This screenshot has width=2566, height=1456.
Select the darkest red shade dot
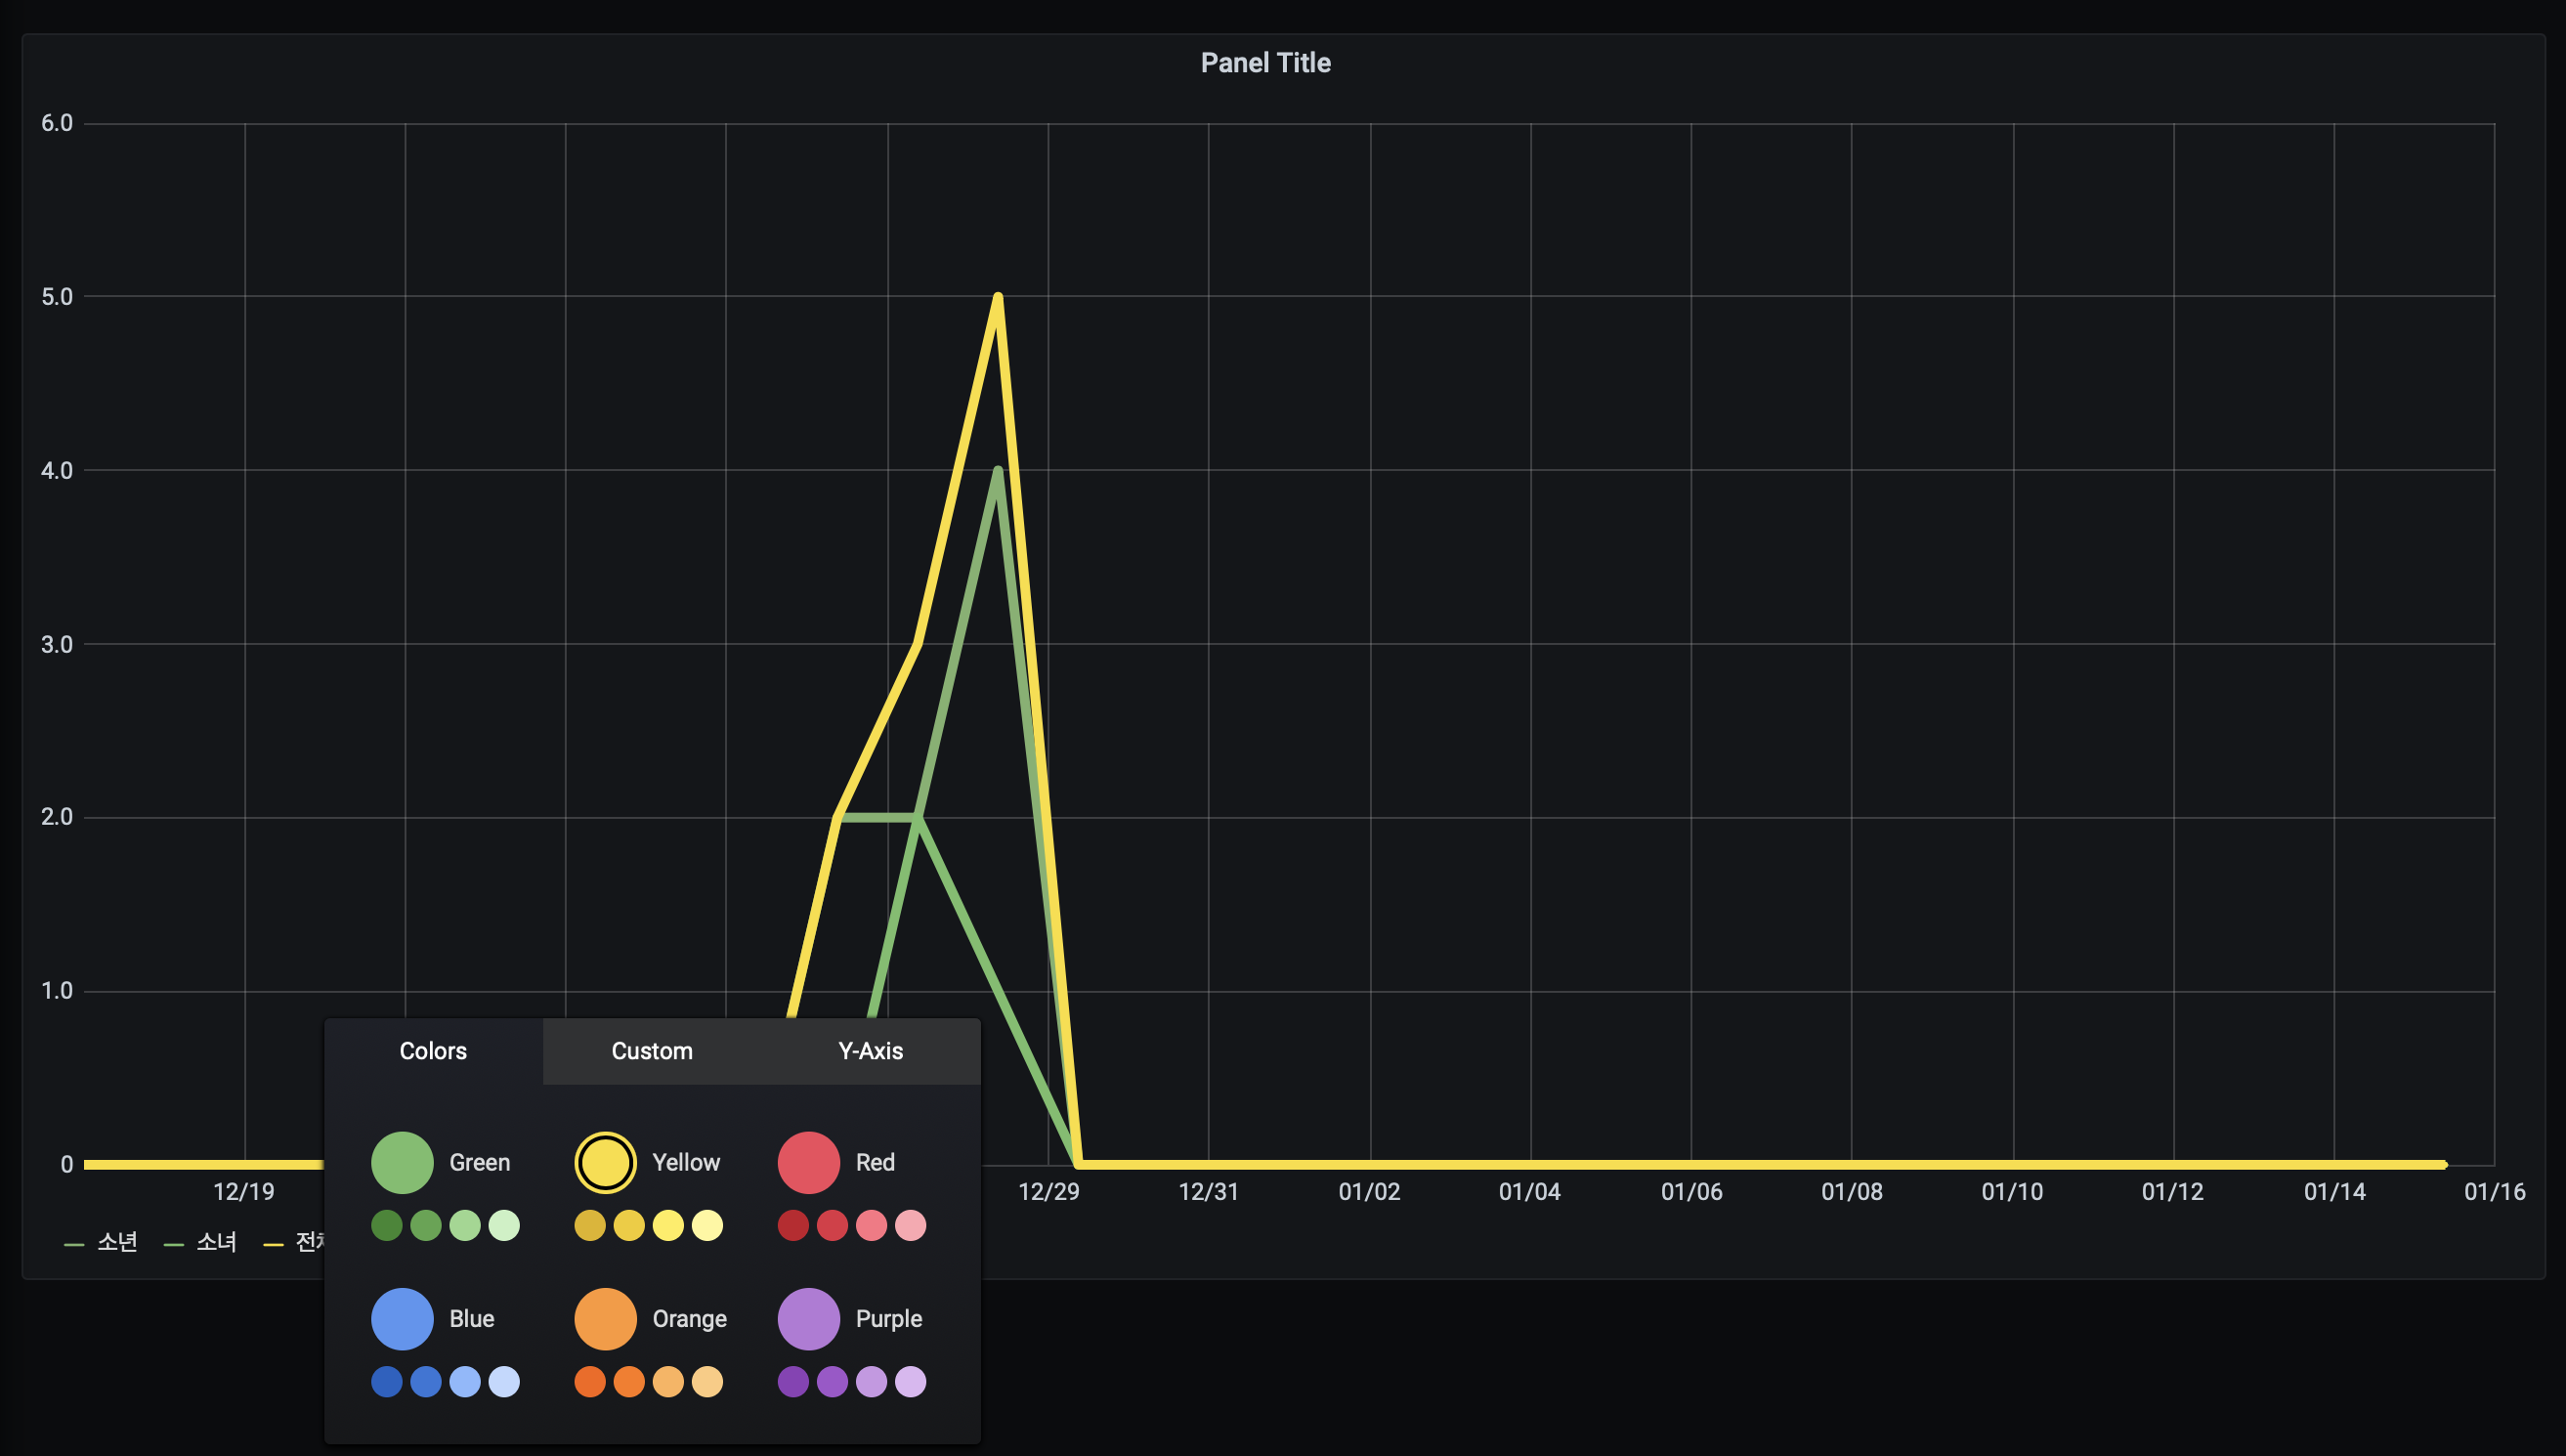pos(793,1225)
